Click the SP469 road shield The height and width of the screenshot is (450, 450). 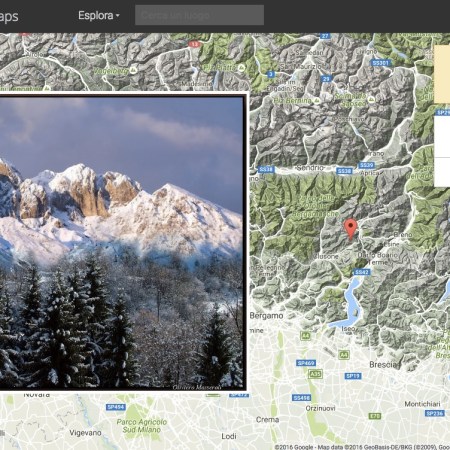click(306, 363)
